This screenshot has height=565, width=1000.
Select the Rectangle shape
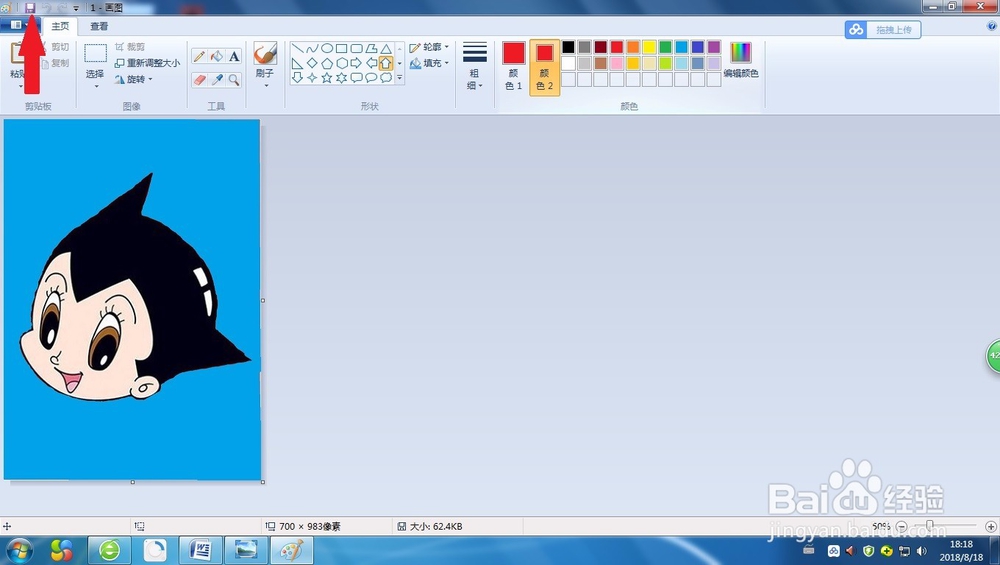coord(342,48)
